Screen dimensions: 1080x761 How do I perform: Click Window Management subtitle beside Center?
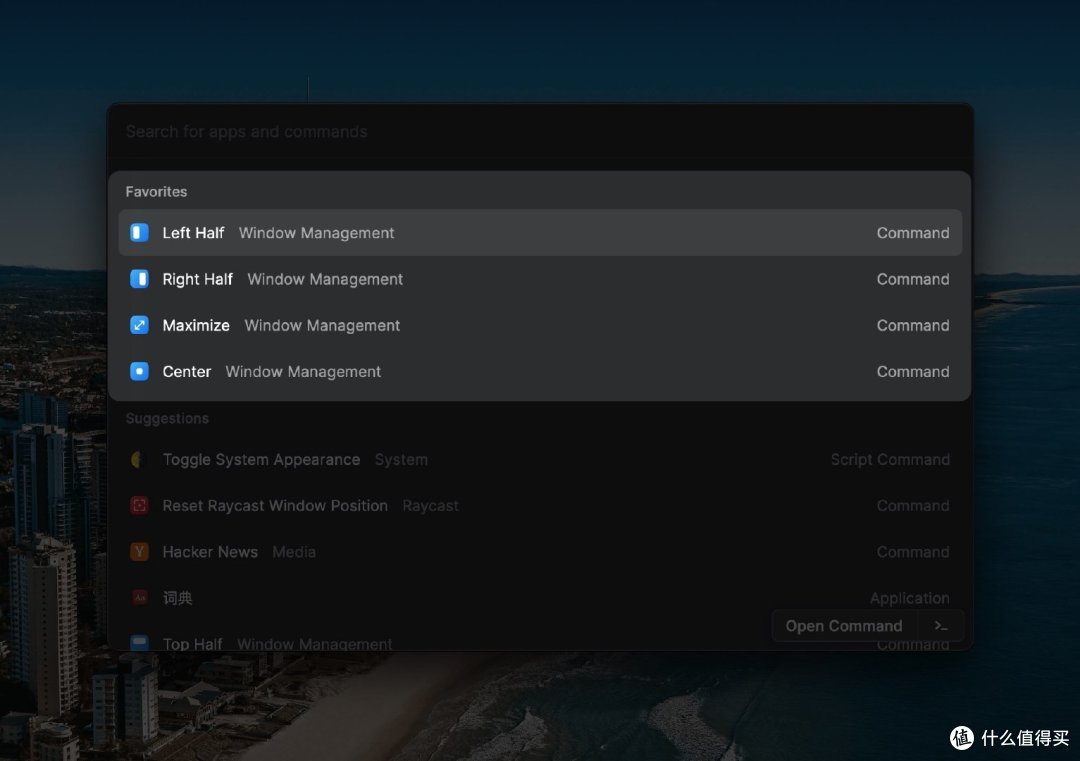tap(303, 371)
